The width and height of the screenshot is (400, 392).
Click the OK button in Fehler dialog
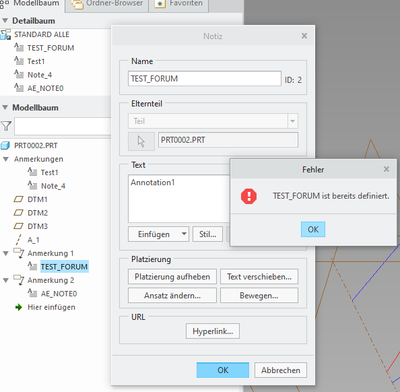coord(313,229)
